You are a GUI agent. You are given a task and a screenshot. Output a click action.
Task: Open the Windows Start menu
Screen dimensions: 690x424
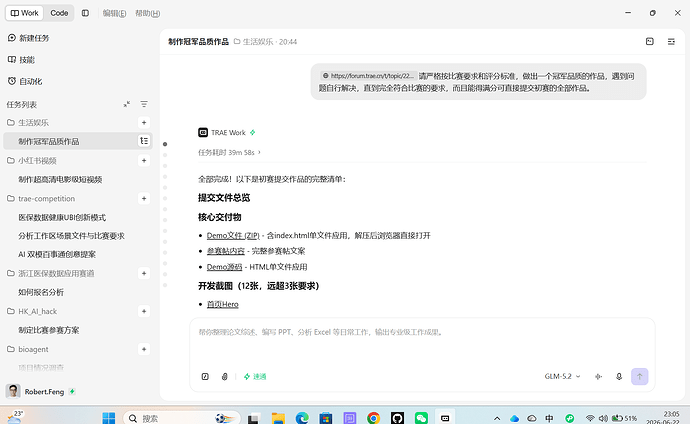[109, 418]
